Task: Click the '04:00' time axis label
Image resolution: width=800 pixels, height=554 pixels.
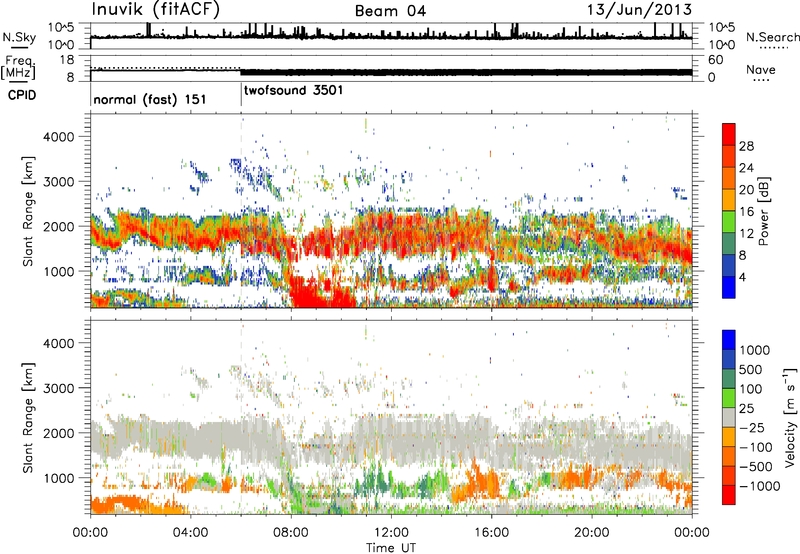Action: [190, 533]
